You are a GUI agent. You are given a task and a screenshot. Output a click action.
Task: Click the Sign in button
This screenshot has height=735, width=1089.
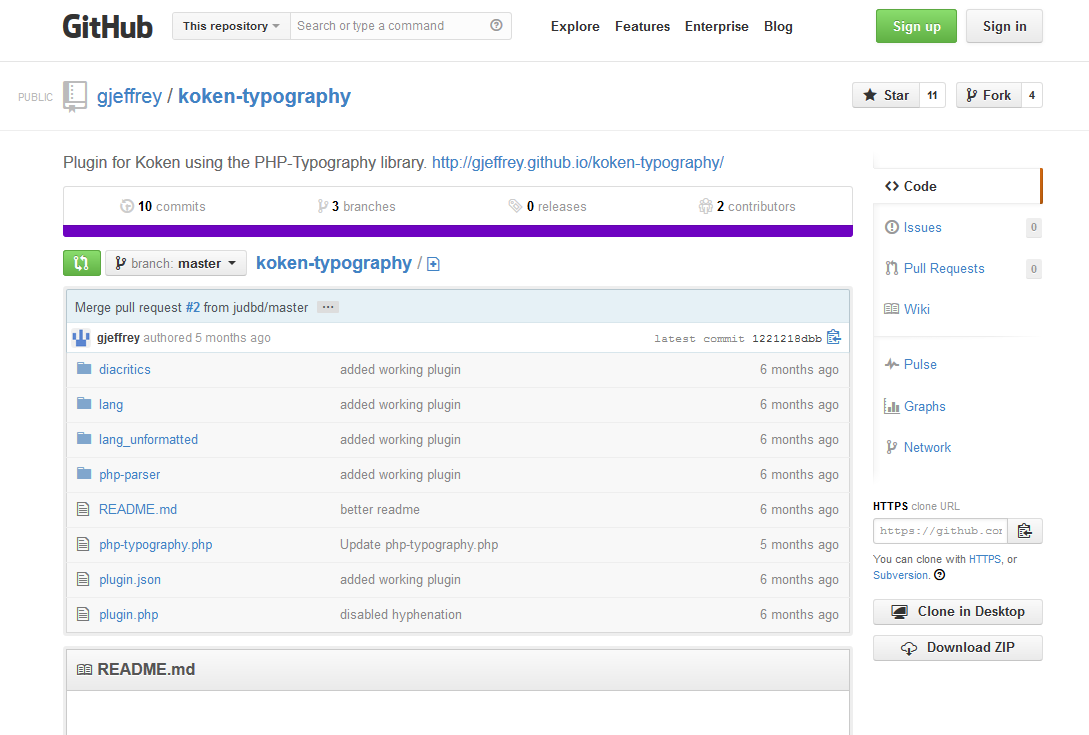1004,26
